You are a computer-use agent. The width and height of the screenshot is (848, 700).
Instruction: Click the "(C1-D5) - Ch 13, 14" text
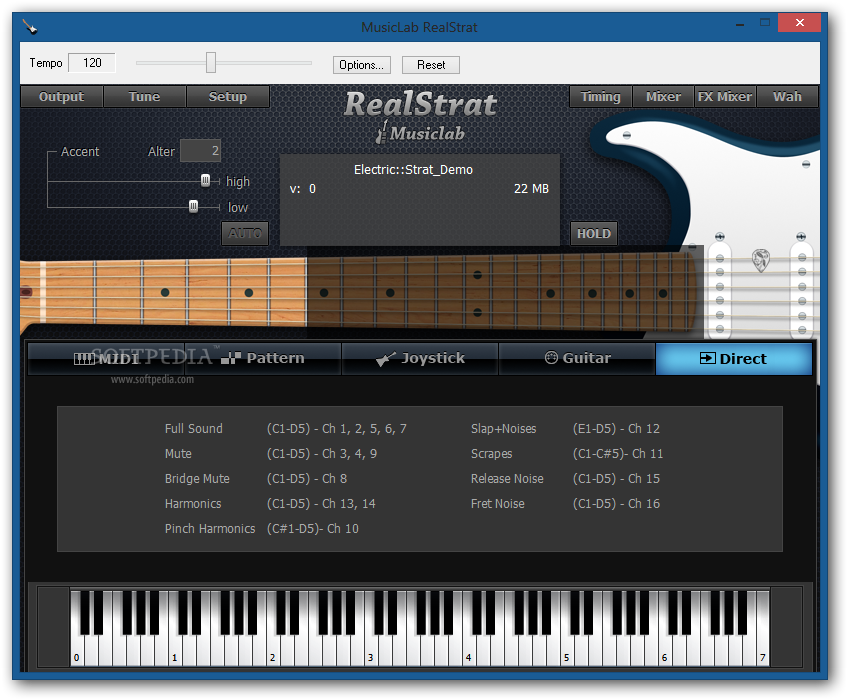tap(321, 504)
